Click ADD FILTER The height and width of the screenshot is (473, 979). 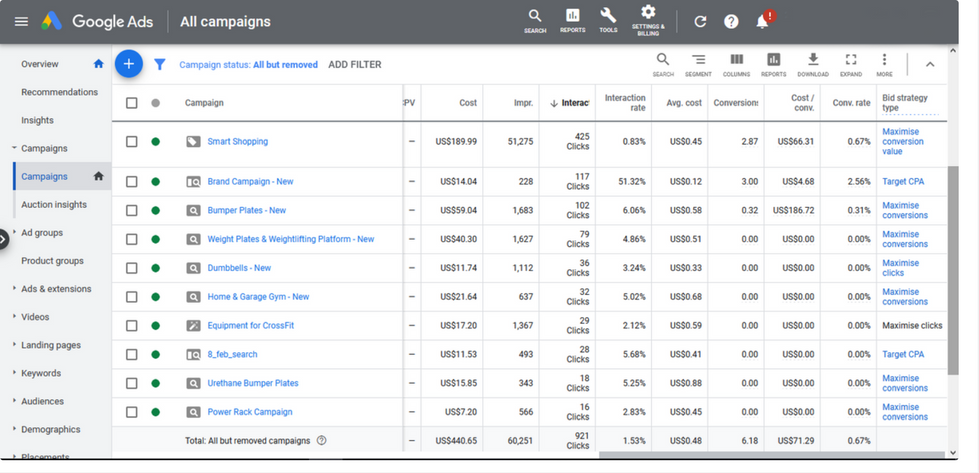tap(355, 64)
